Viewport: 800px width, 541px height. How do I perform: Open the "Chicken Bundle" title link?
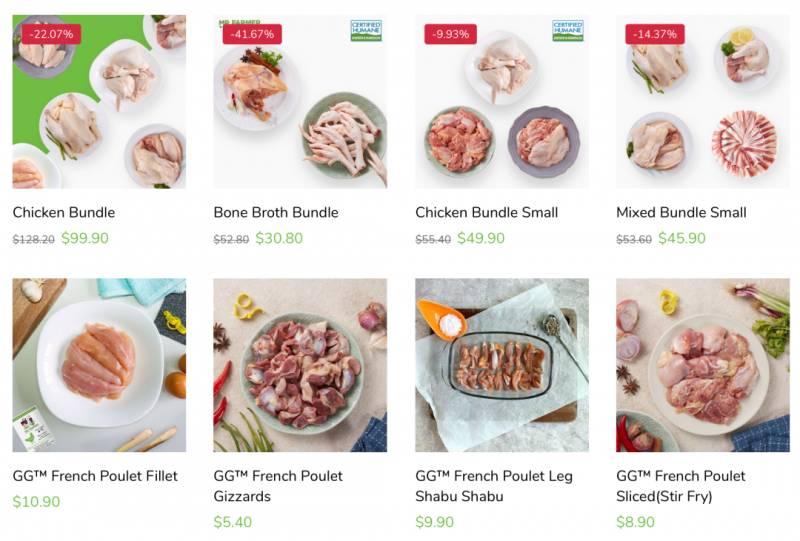click(x=64, y=212)
